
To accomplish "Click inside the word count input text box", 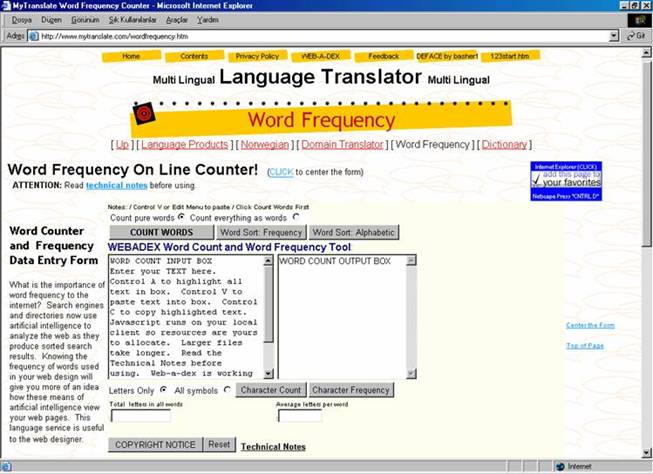I will click(186, 317).
